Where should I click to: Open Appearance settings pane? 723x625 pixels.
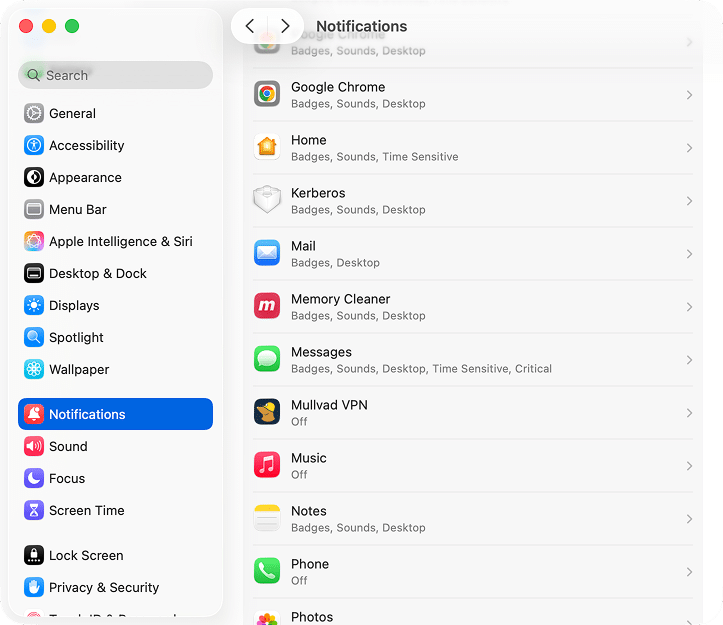[115, 177]
